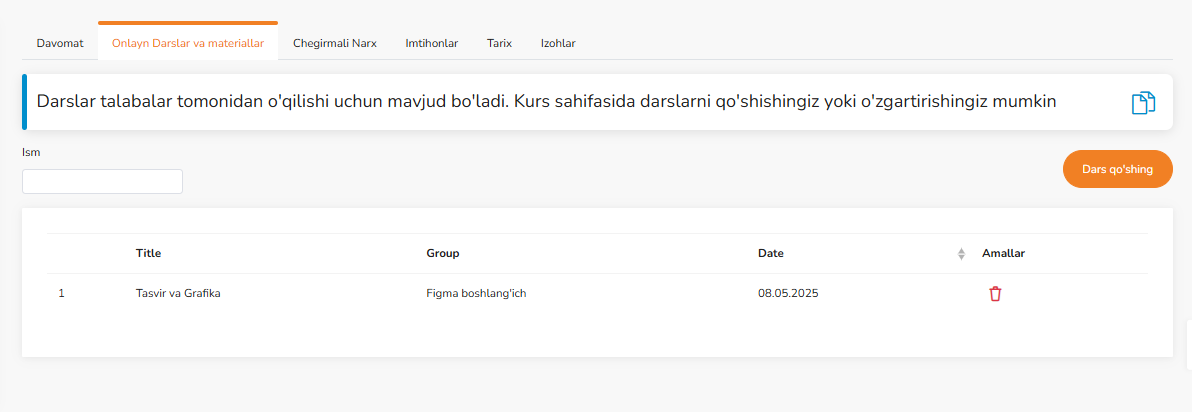Screen dimensions: 1192x412
Task: Delete the Tasvir va Grafika lesson
Action: click(x=995, y=294)
